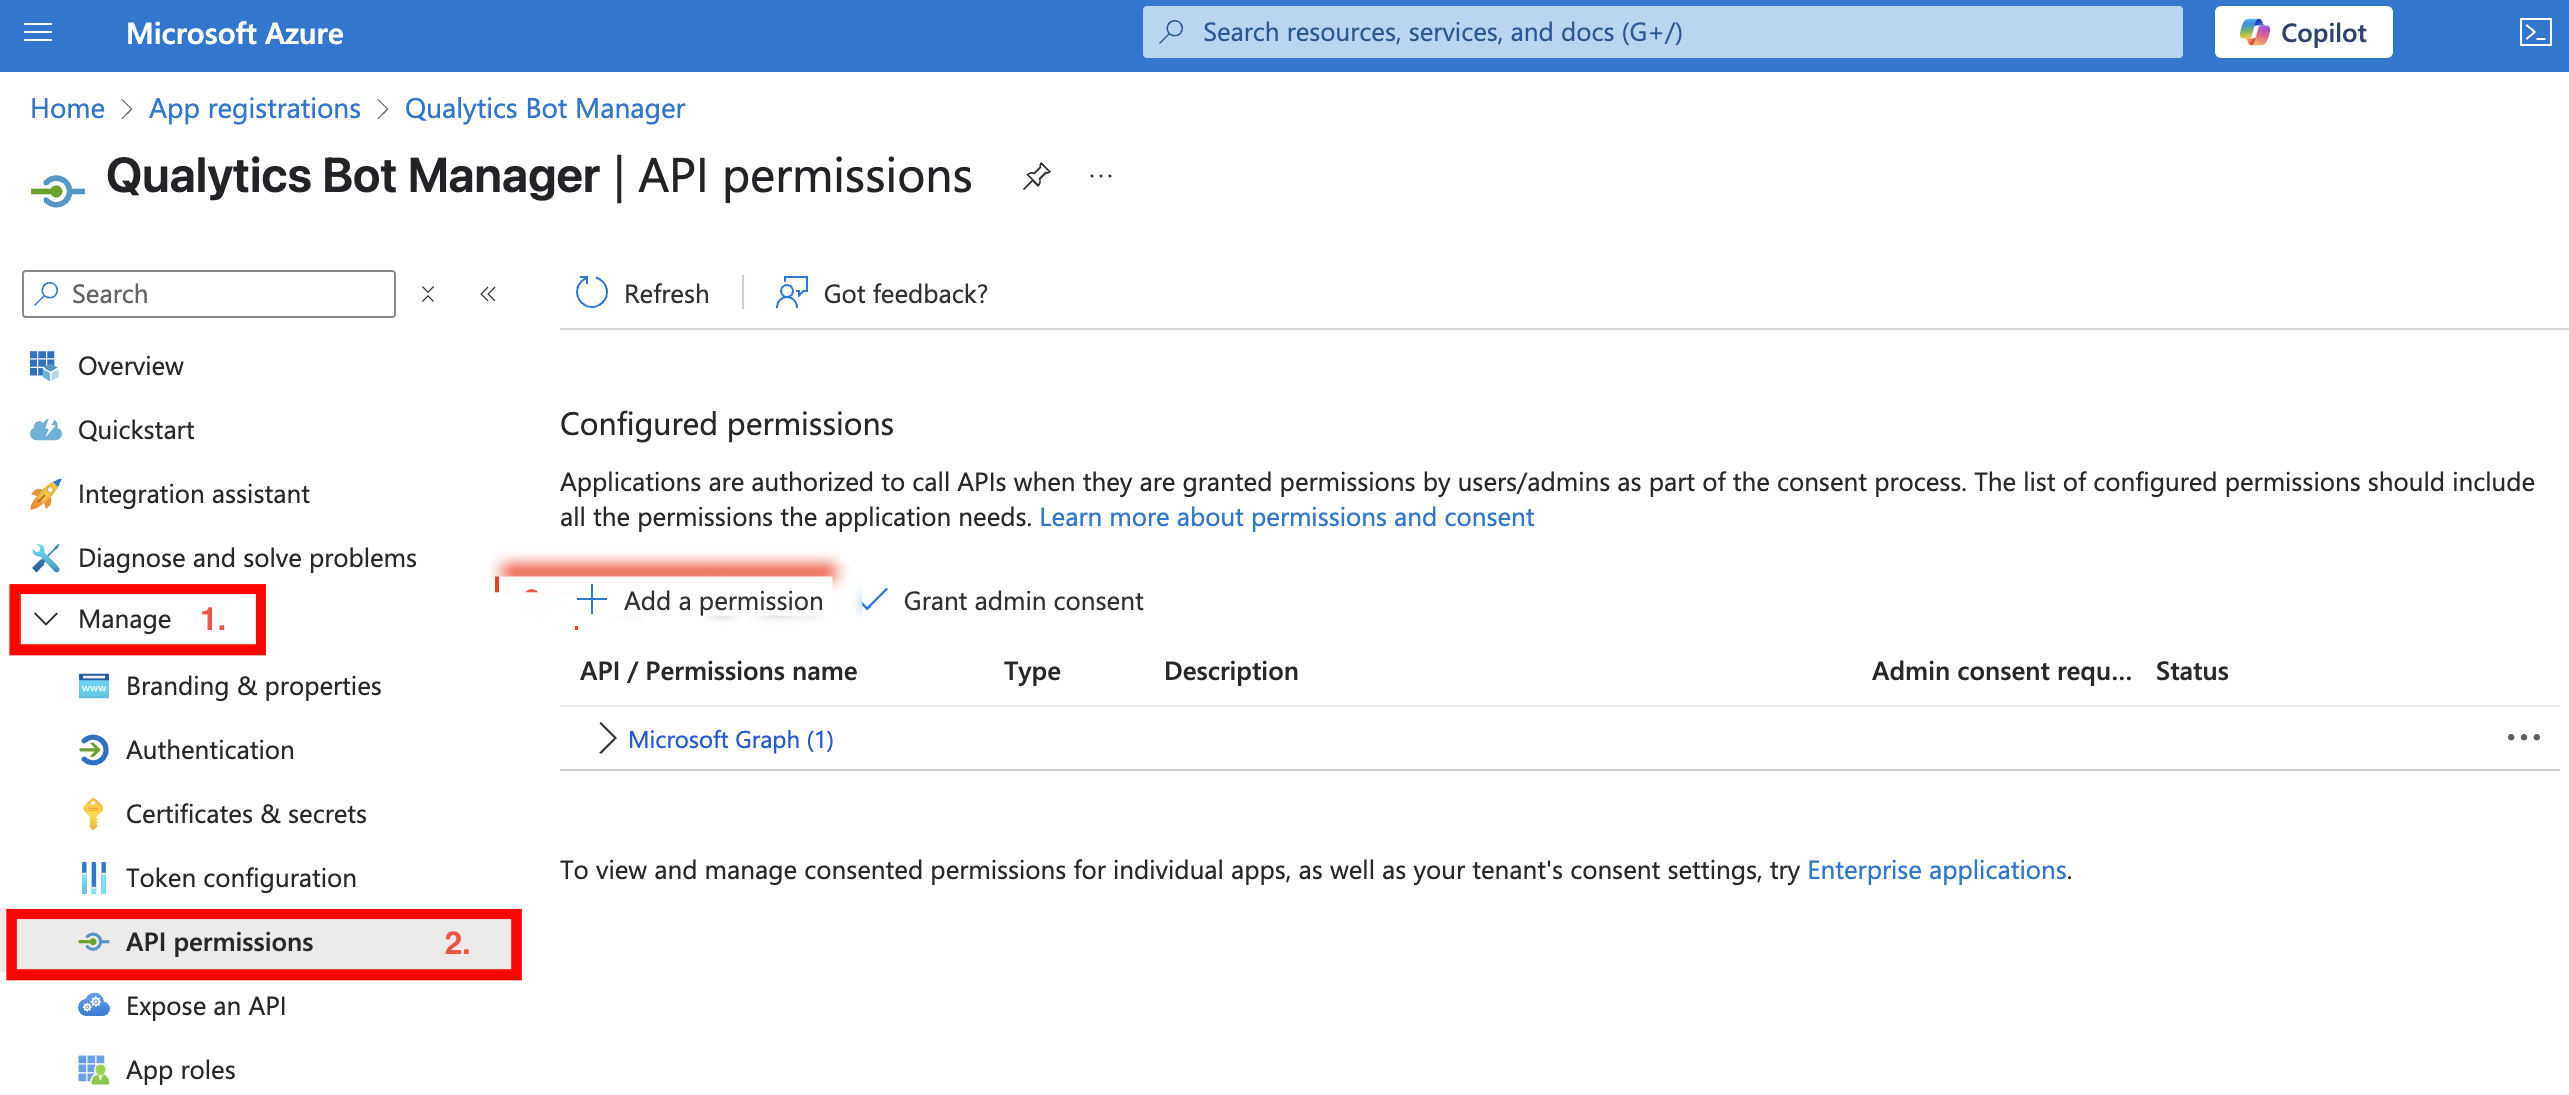
Task: Select Token configuration in the sidebar
Action: pos(240,877)
